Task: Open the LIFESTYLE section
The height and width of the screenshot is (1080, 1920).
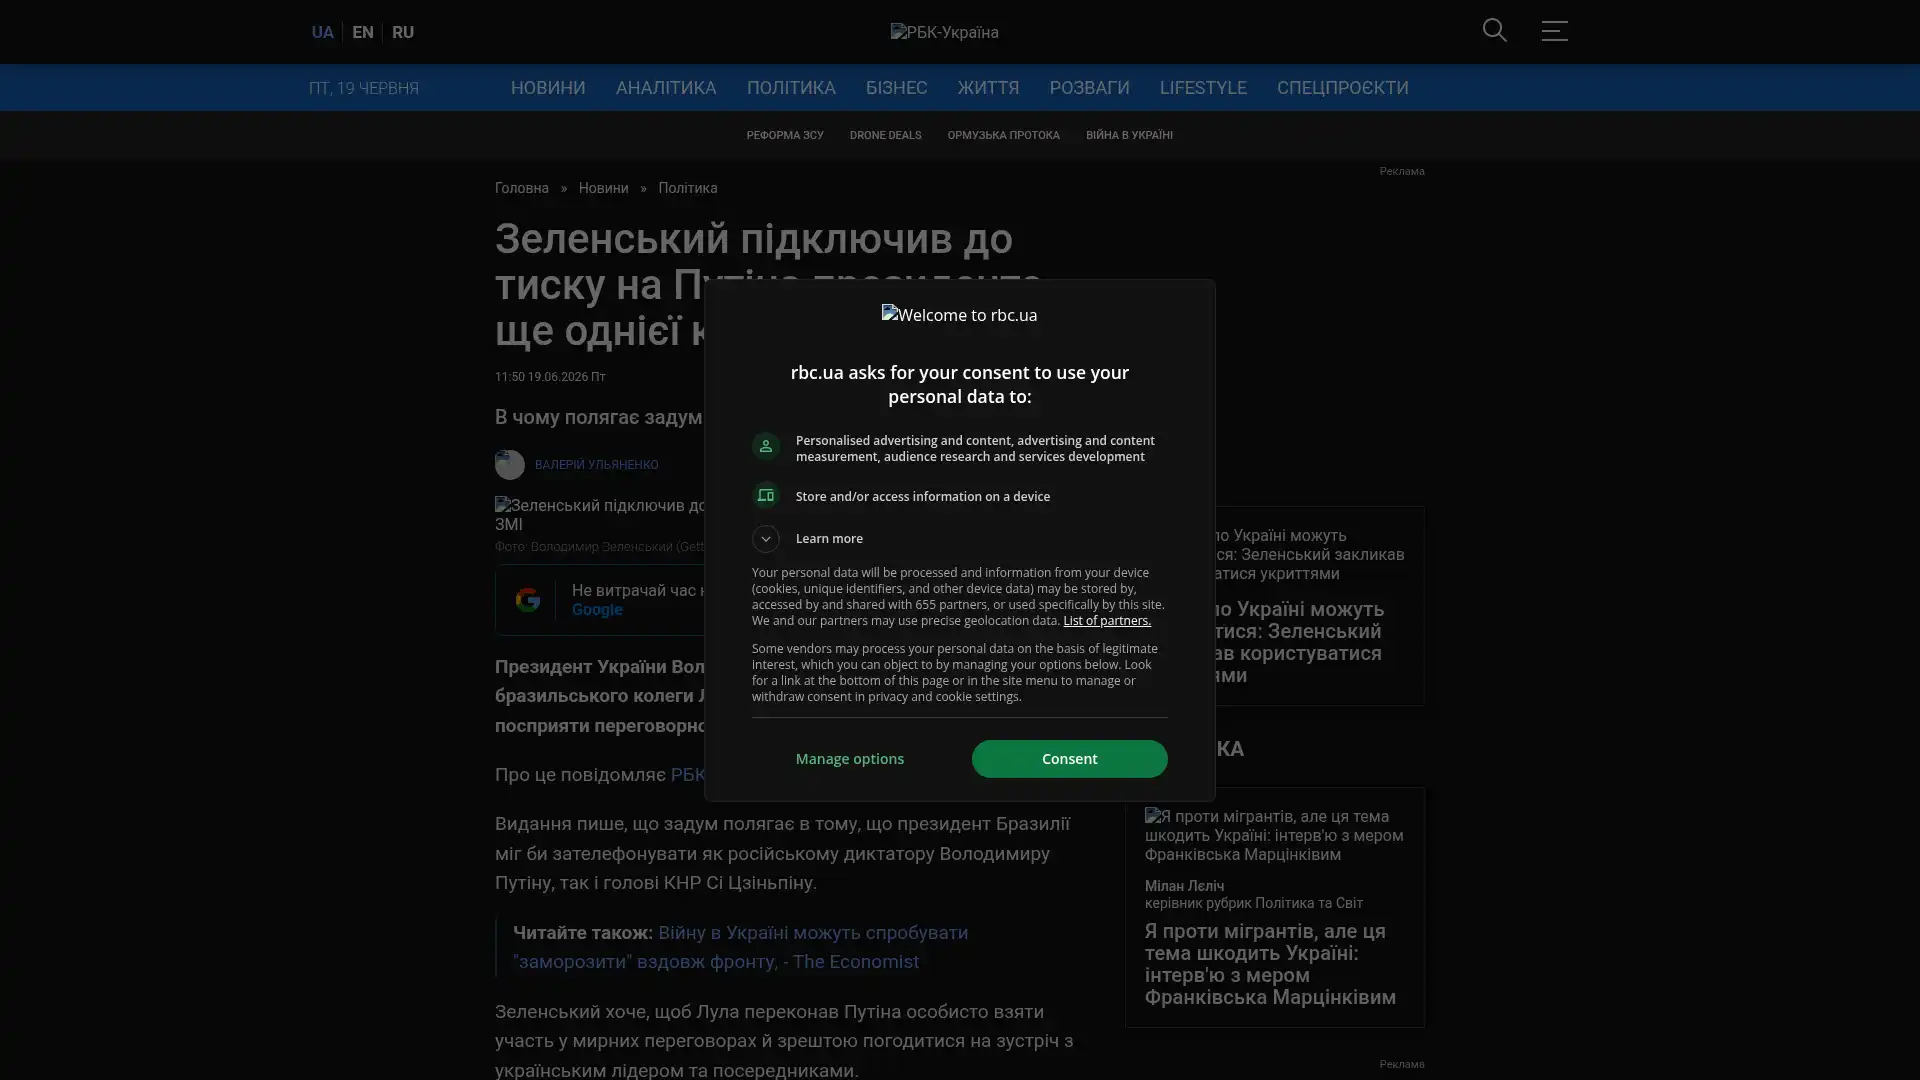Action: coord(1203,88)
